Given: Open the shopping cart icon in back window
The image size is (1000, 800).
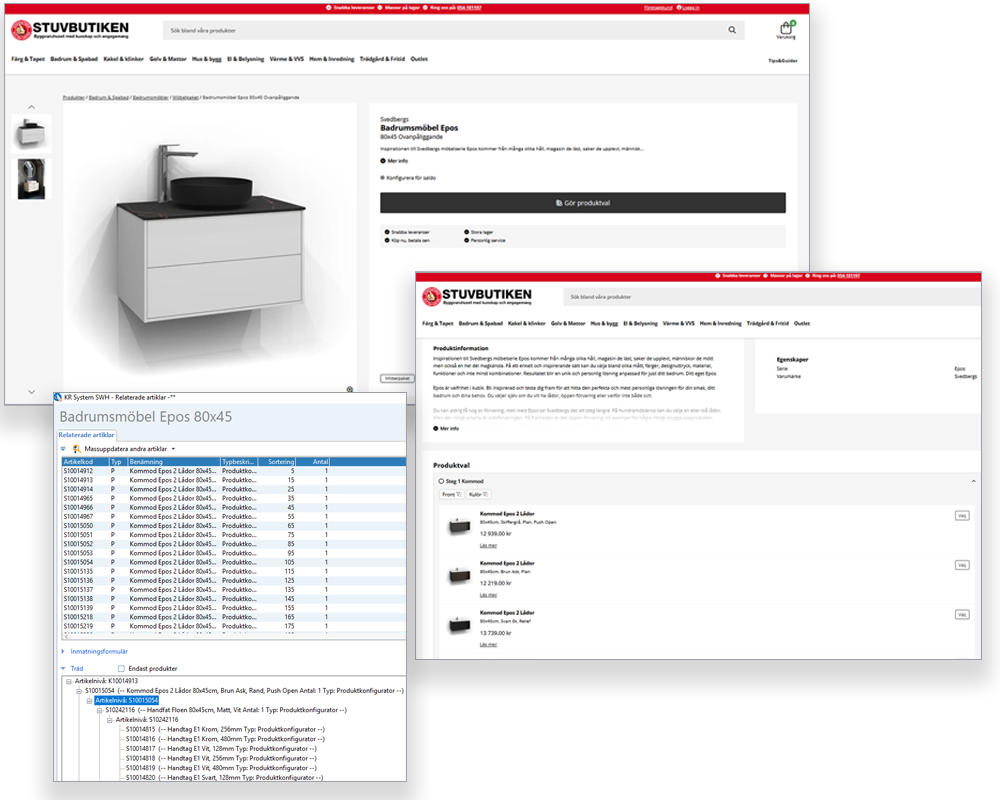Looking at the screenshot, I should point(786,28).
